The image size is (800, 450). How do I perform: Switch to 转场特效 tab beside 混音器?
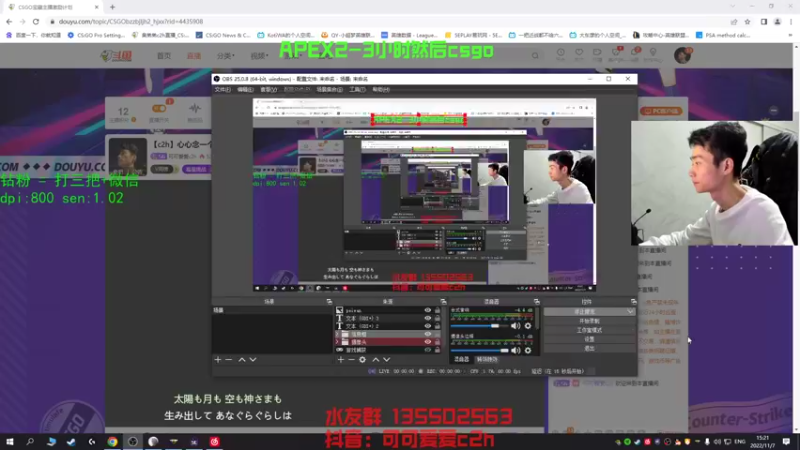coord(487,360)
